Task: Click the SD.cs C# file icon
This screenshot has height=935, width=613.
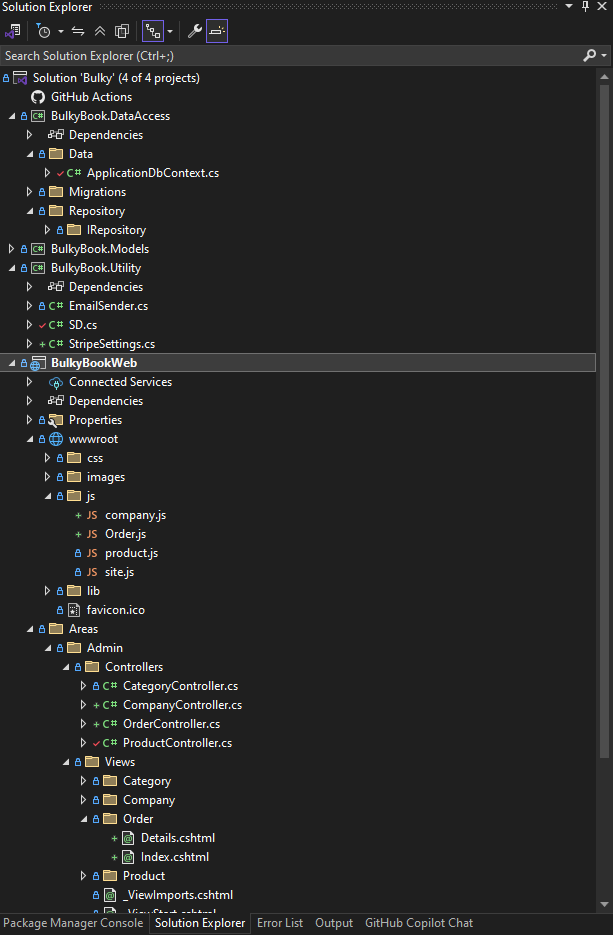Action: tap(56, 325)
